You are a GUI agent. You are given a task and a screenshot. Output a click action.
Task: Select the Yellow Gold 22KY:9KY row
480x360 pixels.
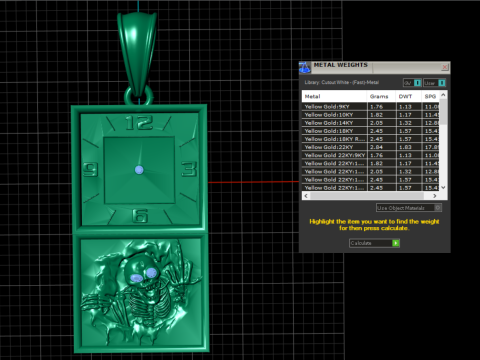[x=371, y=155]
